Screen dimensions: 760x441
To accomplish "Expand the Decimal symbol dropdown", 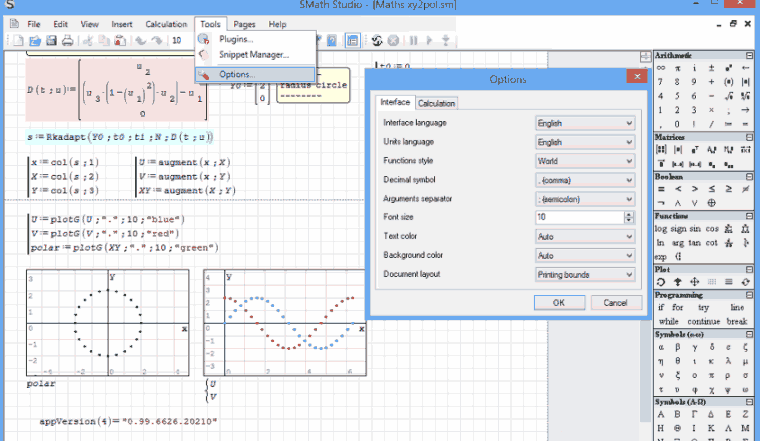I will pos(585,179).
